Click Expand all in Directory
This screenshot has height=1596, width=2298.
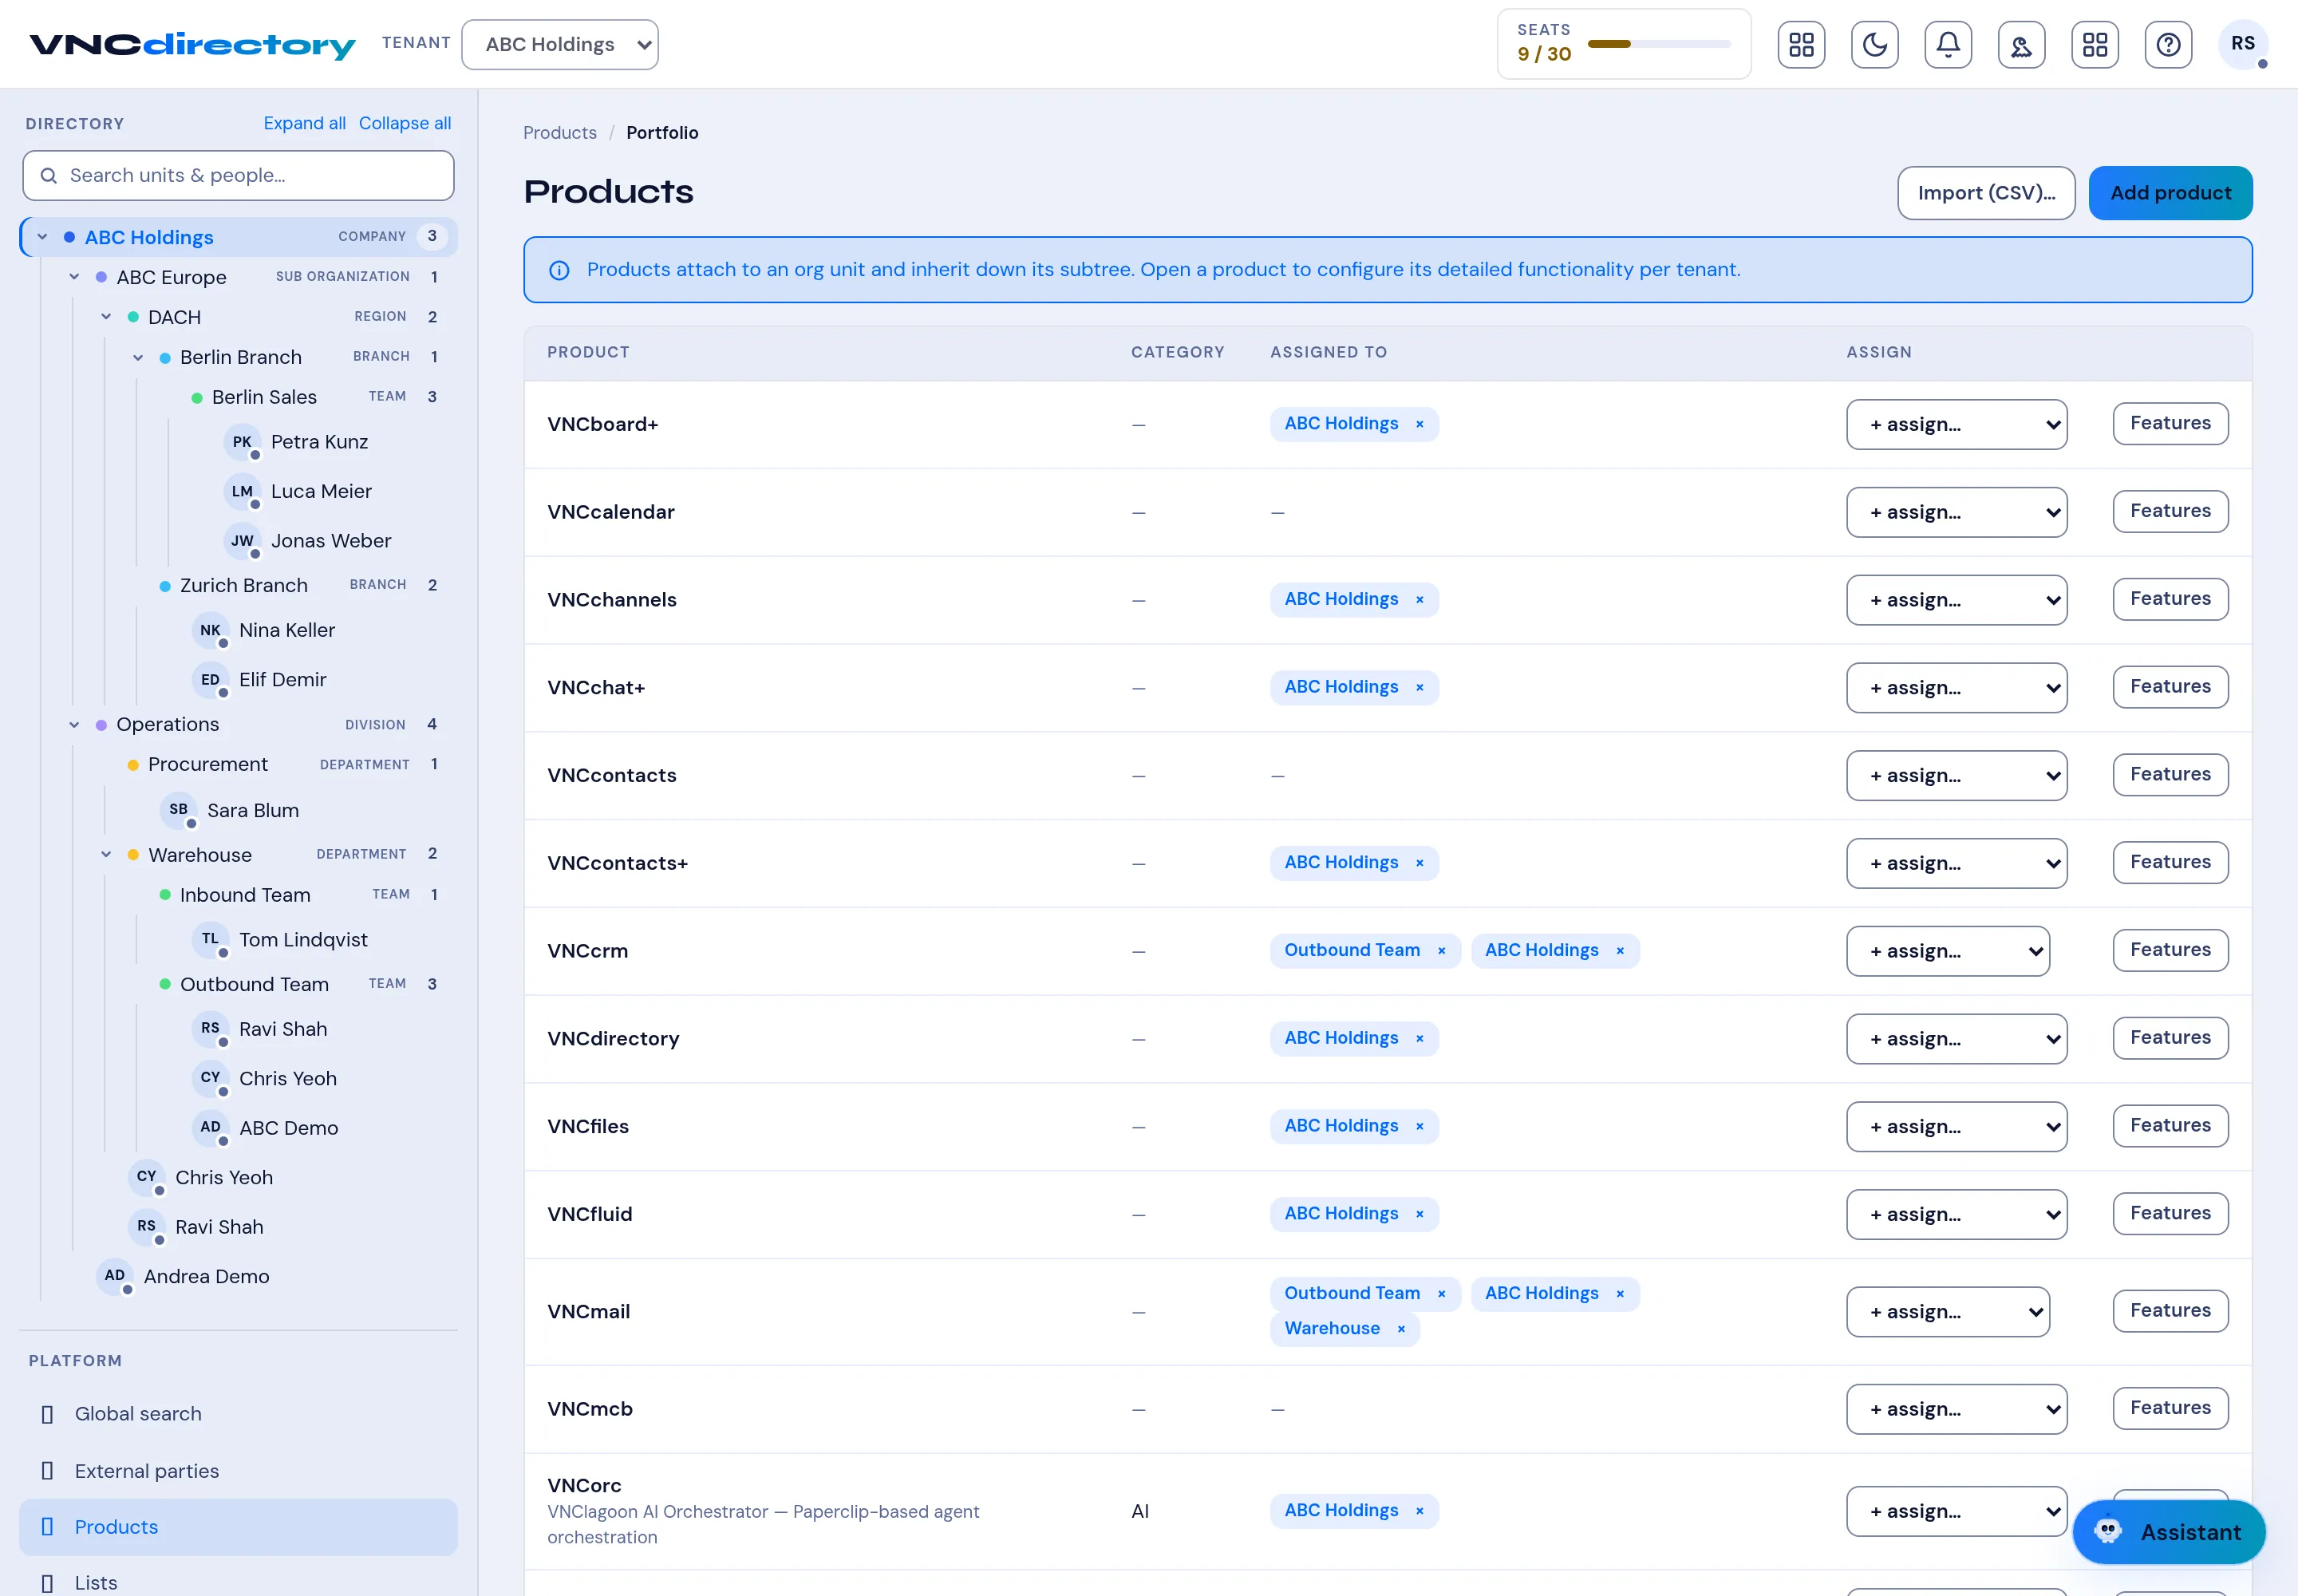[304, 123]
